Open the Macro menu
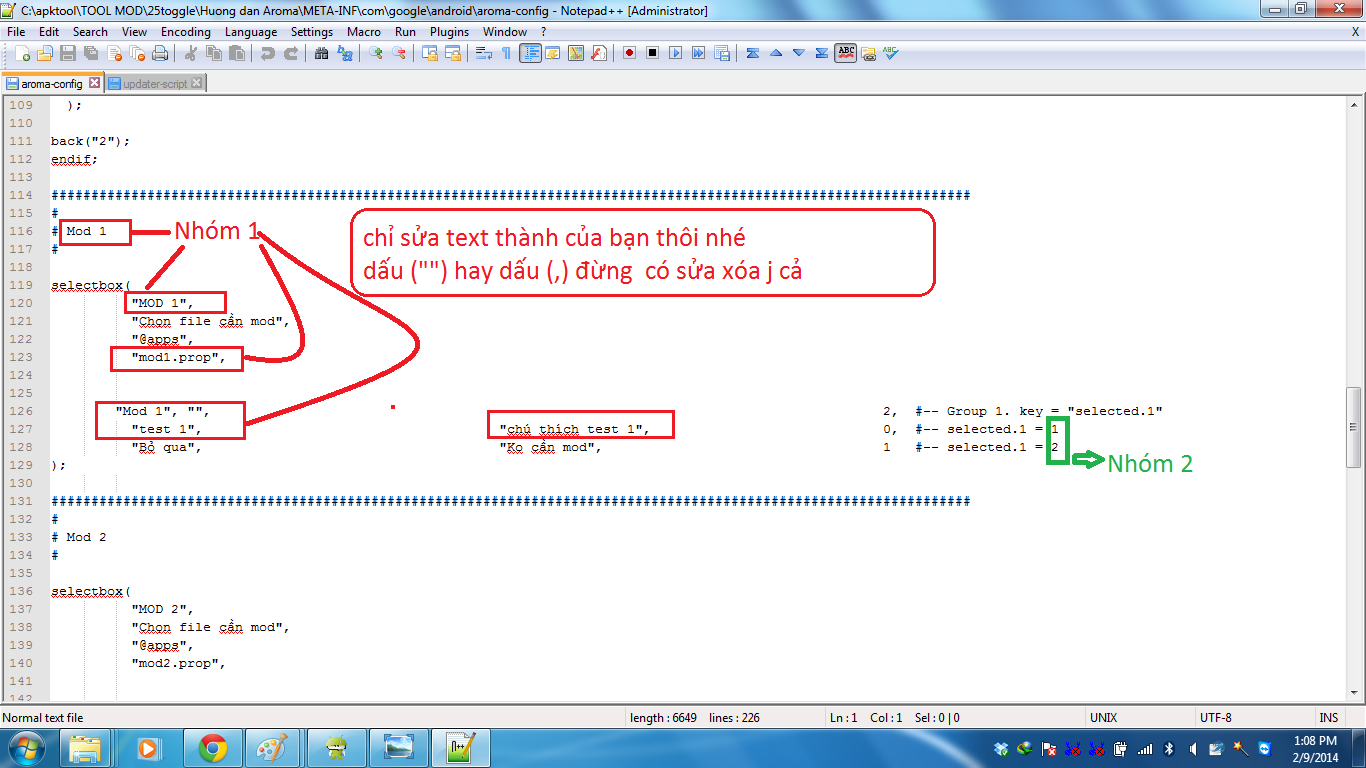The height and width of the screenshot is (768, 1366). coord(364,32)
